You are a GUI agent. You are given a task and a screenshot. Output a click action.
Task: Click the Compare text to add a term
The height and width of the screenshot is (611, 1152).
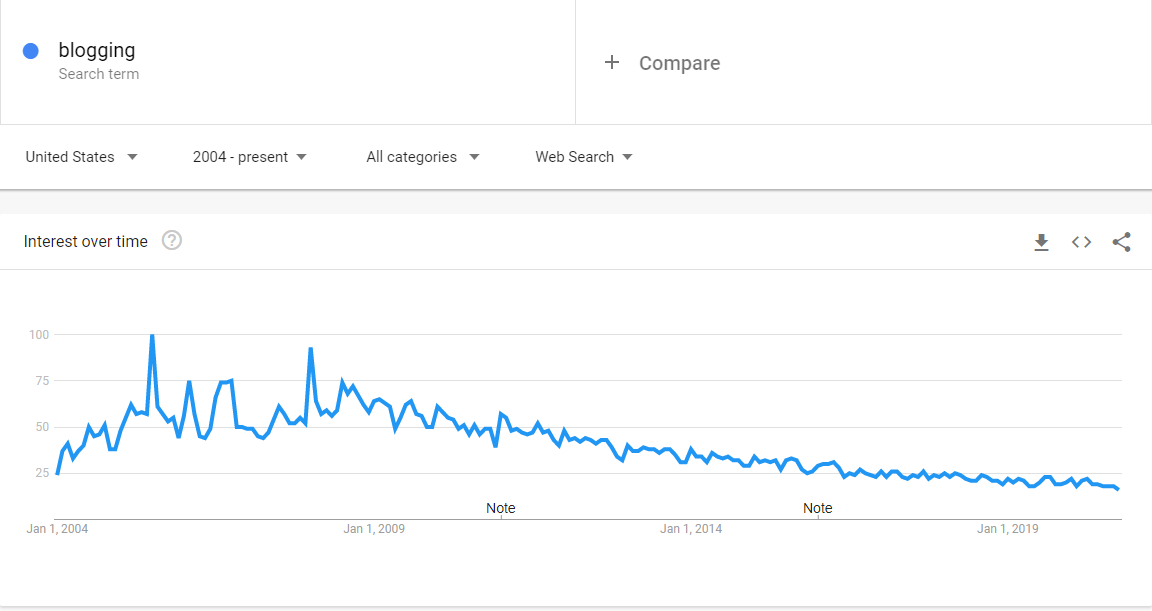680,63
